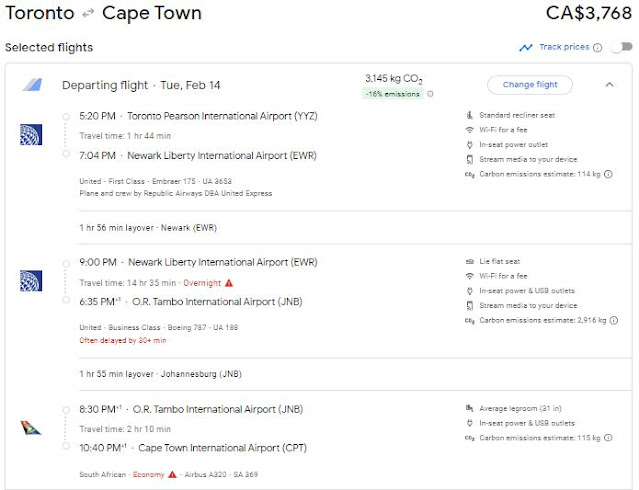Viewport: 639px width, 490px height.
Task: Click the Track prices trend-line icon
Action: click(526, 47)
